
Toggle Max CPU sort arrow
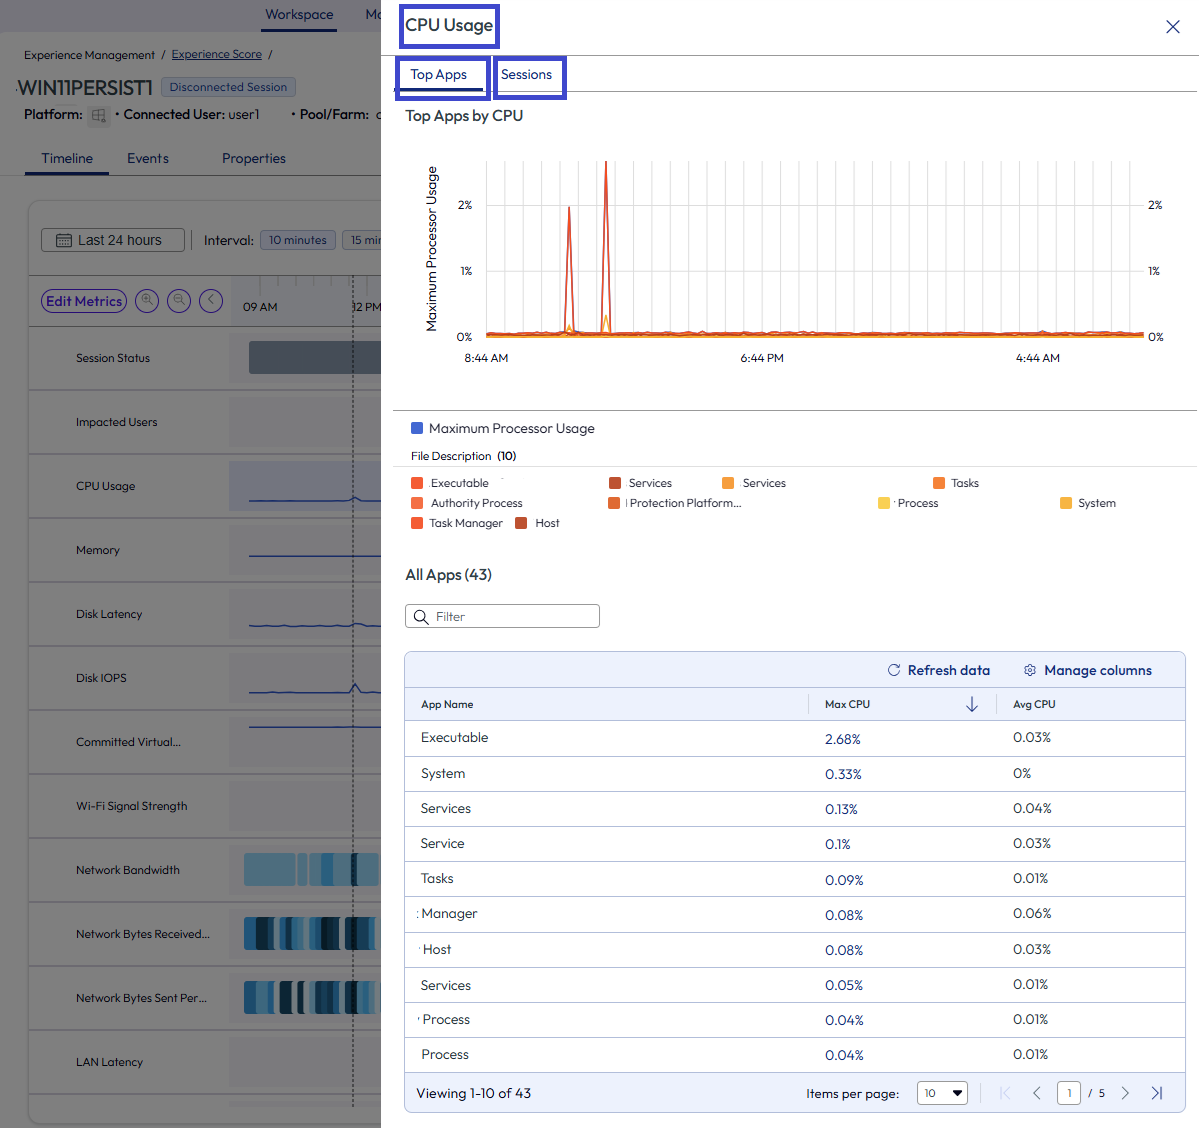click(972, 704)
